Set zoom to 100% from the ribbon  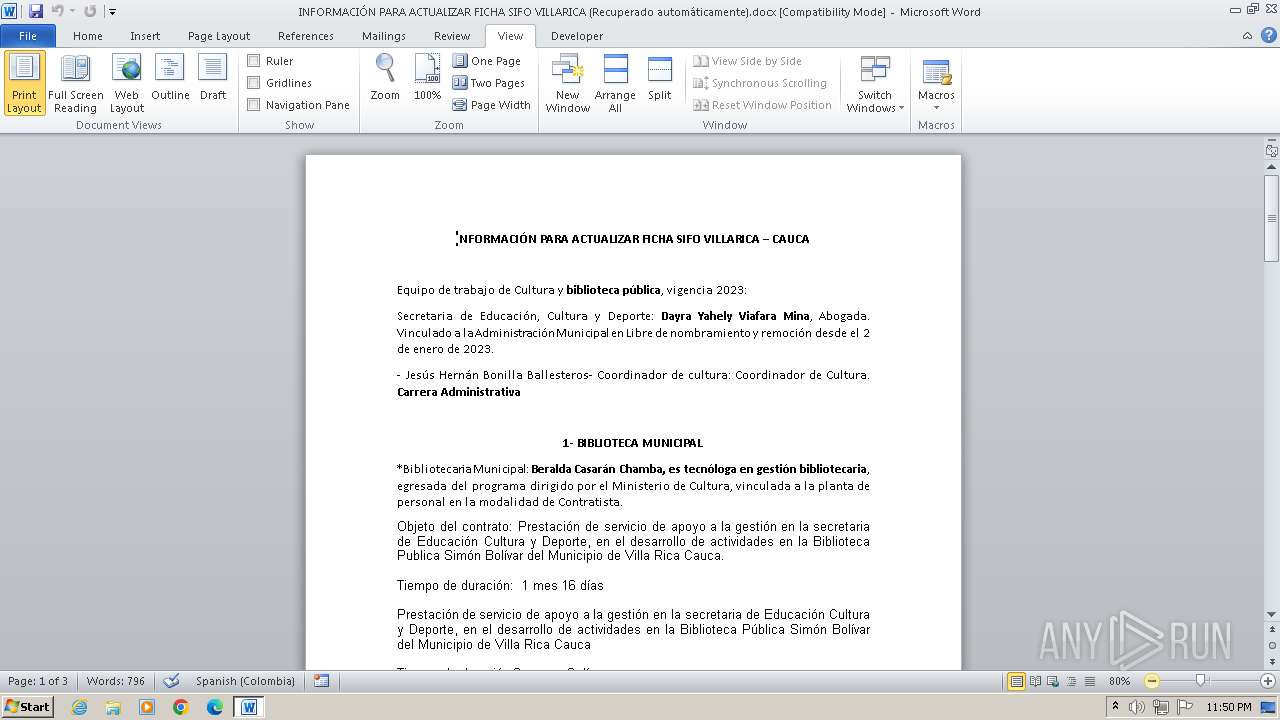[427, 78]
